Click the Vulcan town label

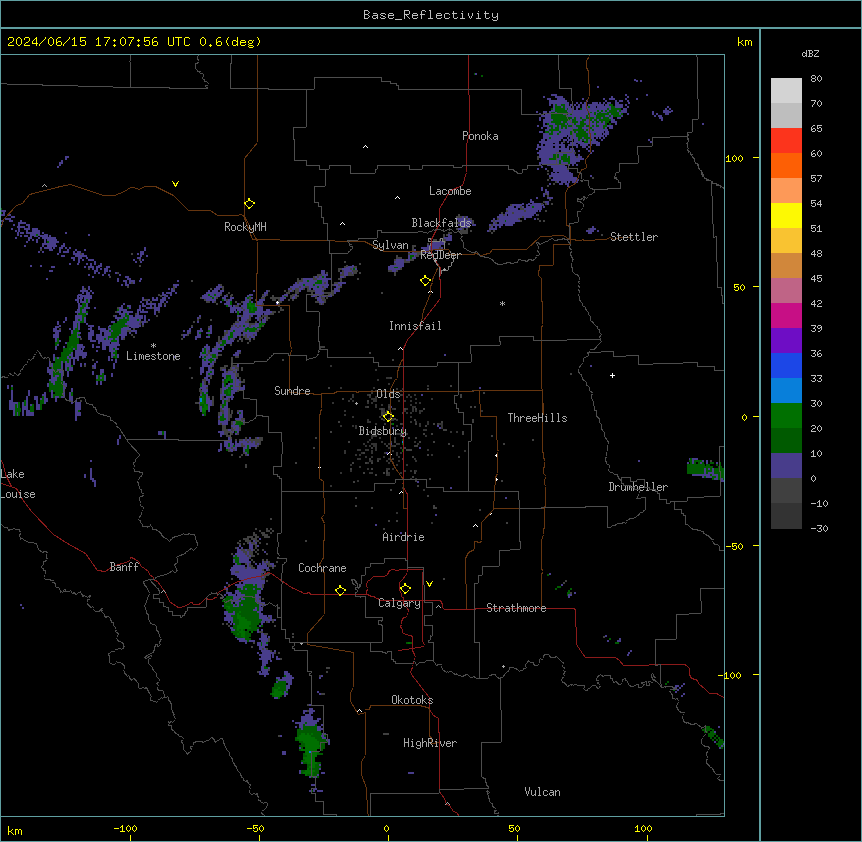point(542,792)
